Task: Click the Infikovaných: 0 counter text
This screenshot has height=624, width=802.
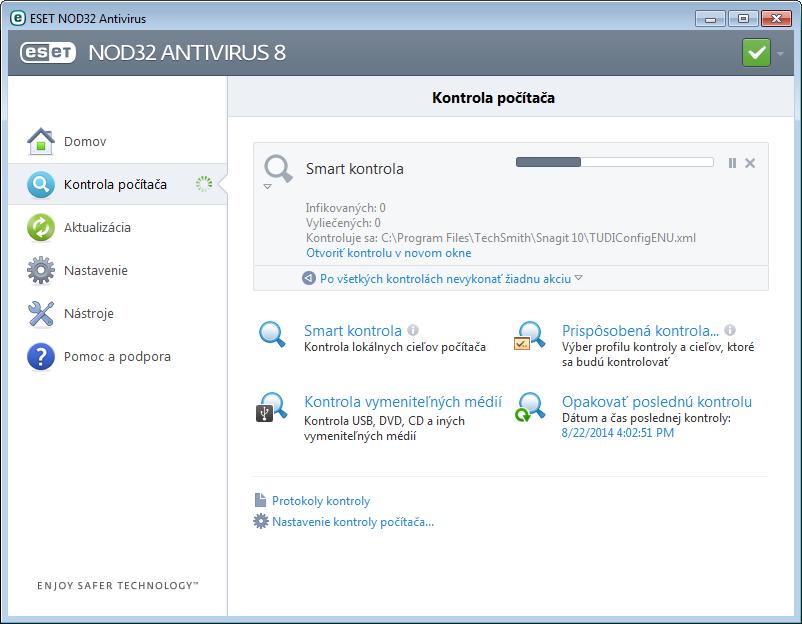Action: click(x=346, y=208)
